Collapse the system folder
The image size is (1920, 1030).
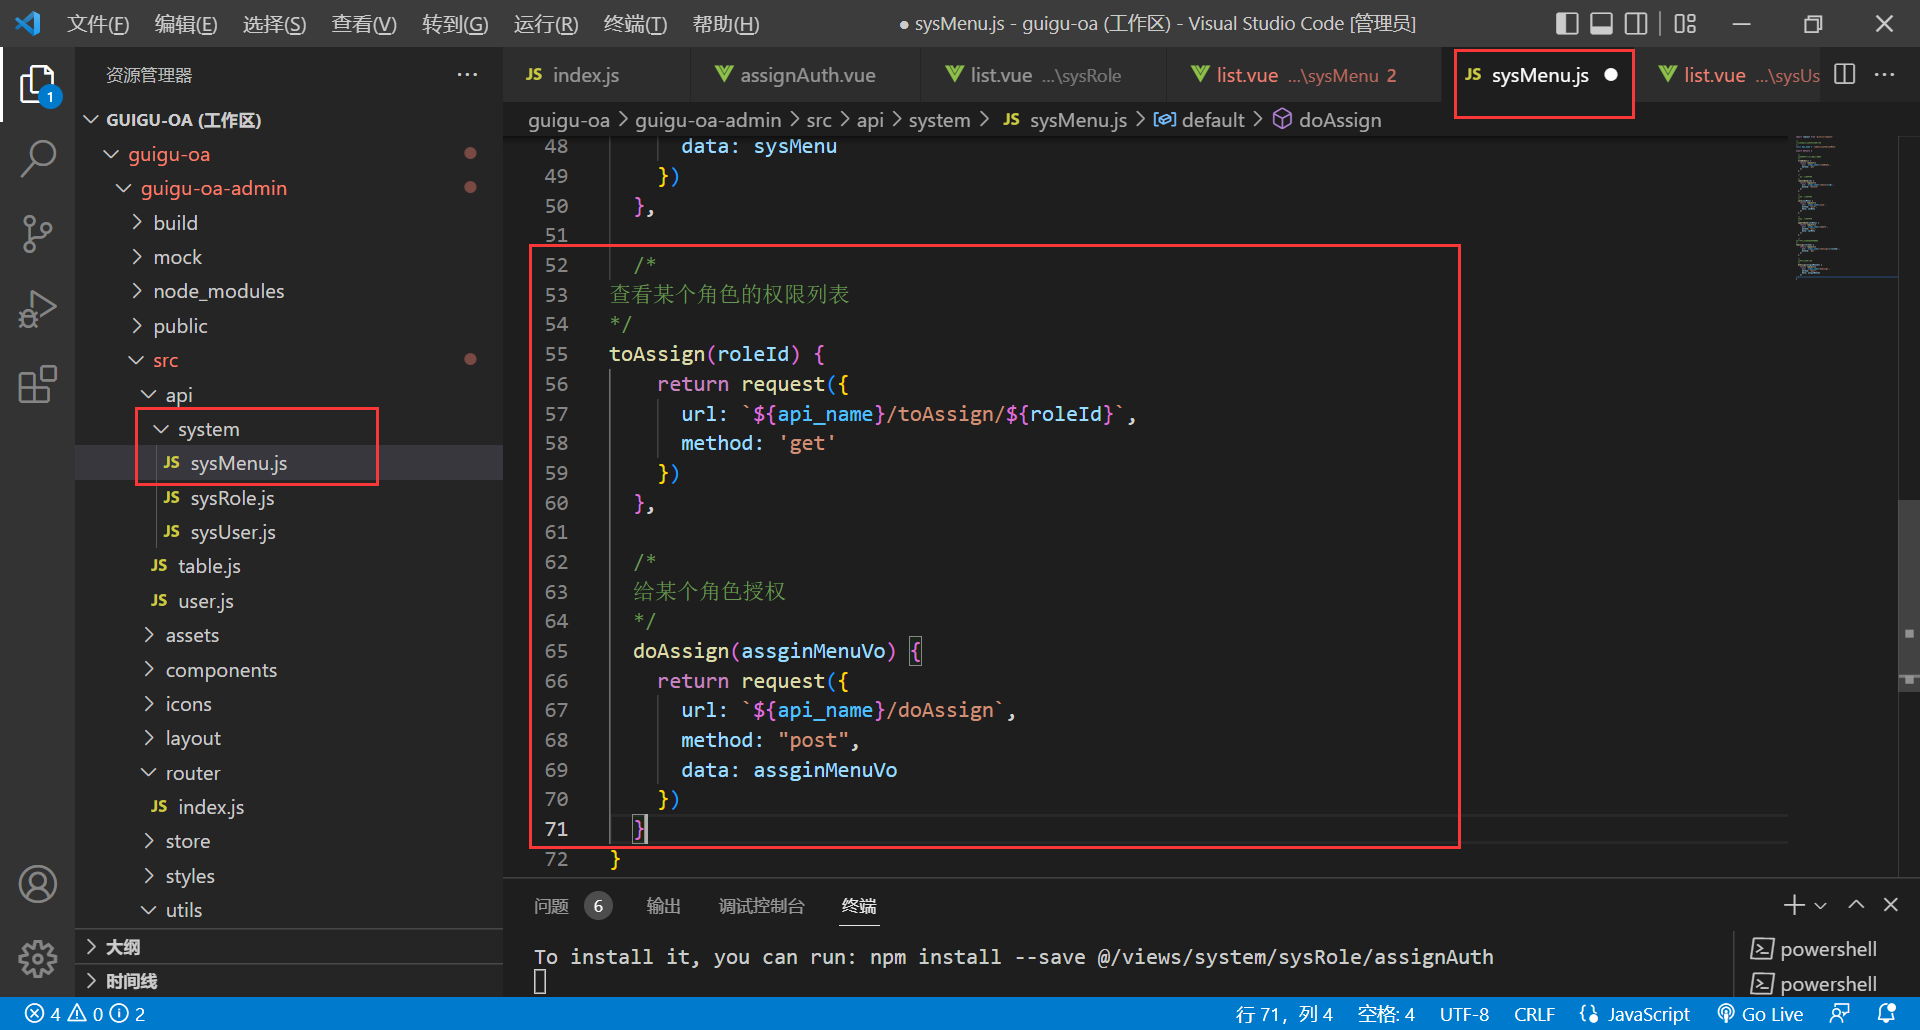pos(208,429)
